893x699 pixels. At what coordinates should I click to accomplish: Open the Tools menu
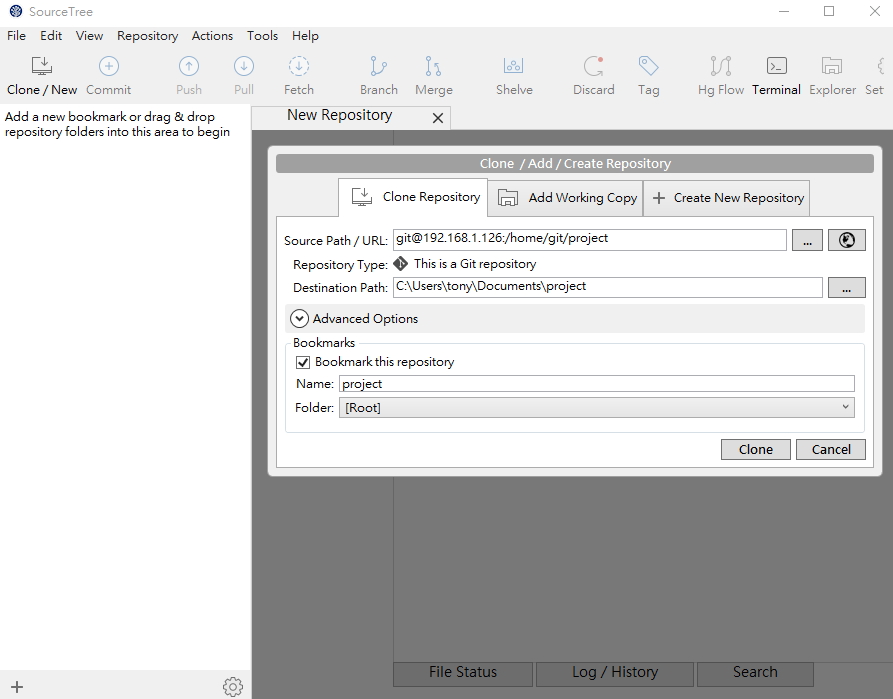coord(262,36)
